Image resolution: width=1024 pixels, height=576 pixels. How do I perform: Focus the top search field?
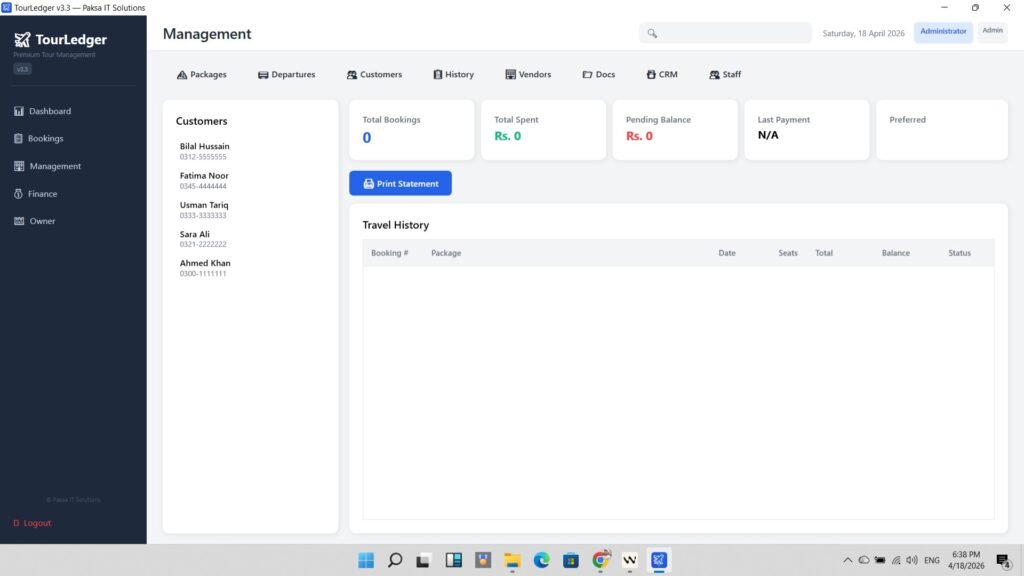(730, 33)
